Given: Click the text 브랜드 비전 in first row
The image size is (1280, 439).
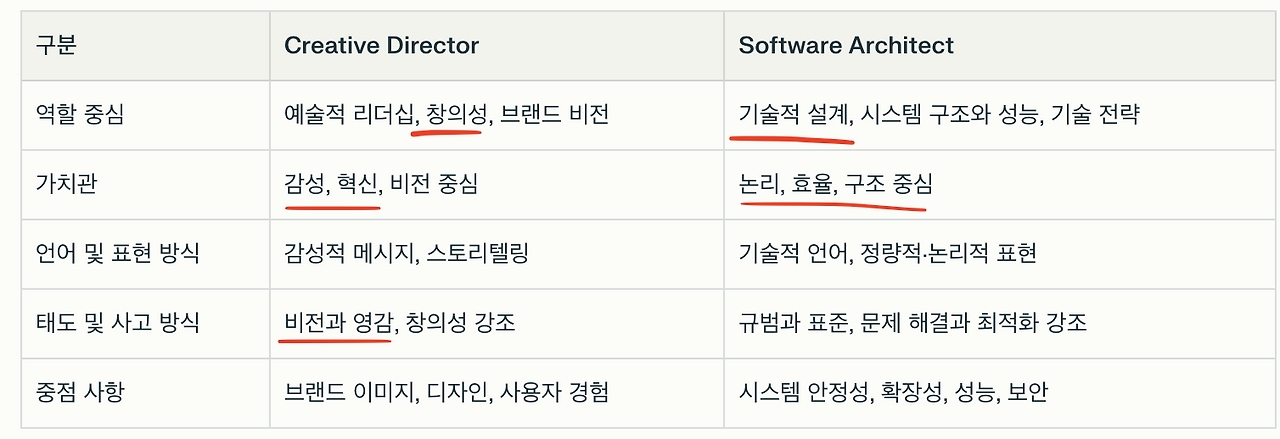Looking at the screenshot, I should point(555,114).
